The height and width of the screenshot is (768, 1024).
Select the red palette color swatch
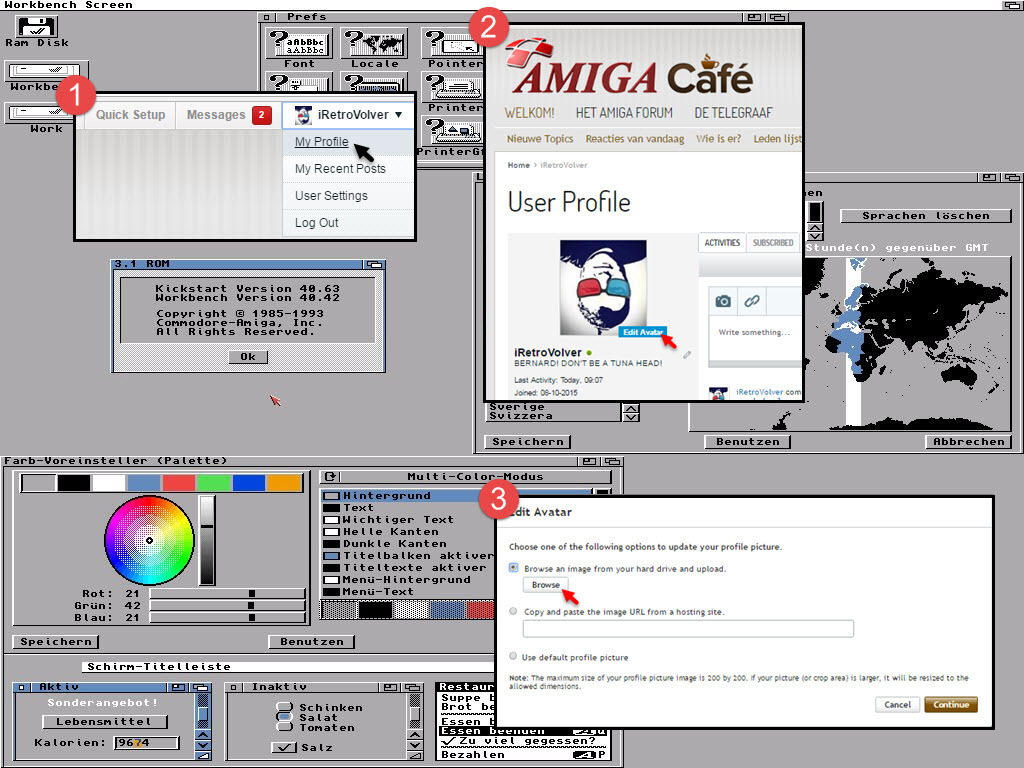click(179, 483)
